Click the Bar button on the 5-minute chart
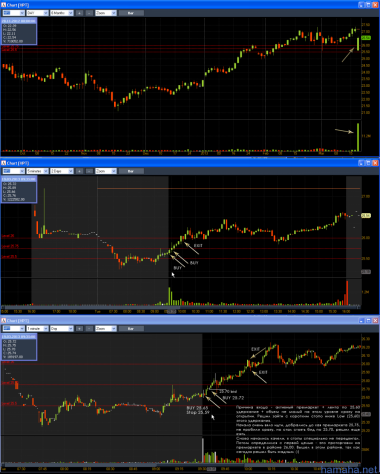Screen dimensions: 380x474 click(x=131, y=171)
